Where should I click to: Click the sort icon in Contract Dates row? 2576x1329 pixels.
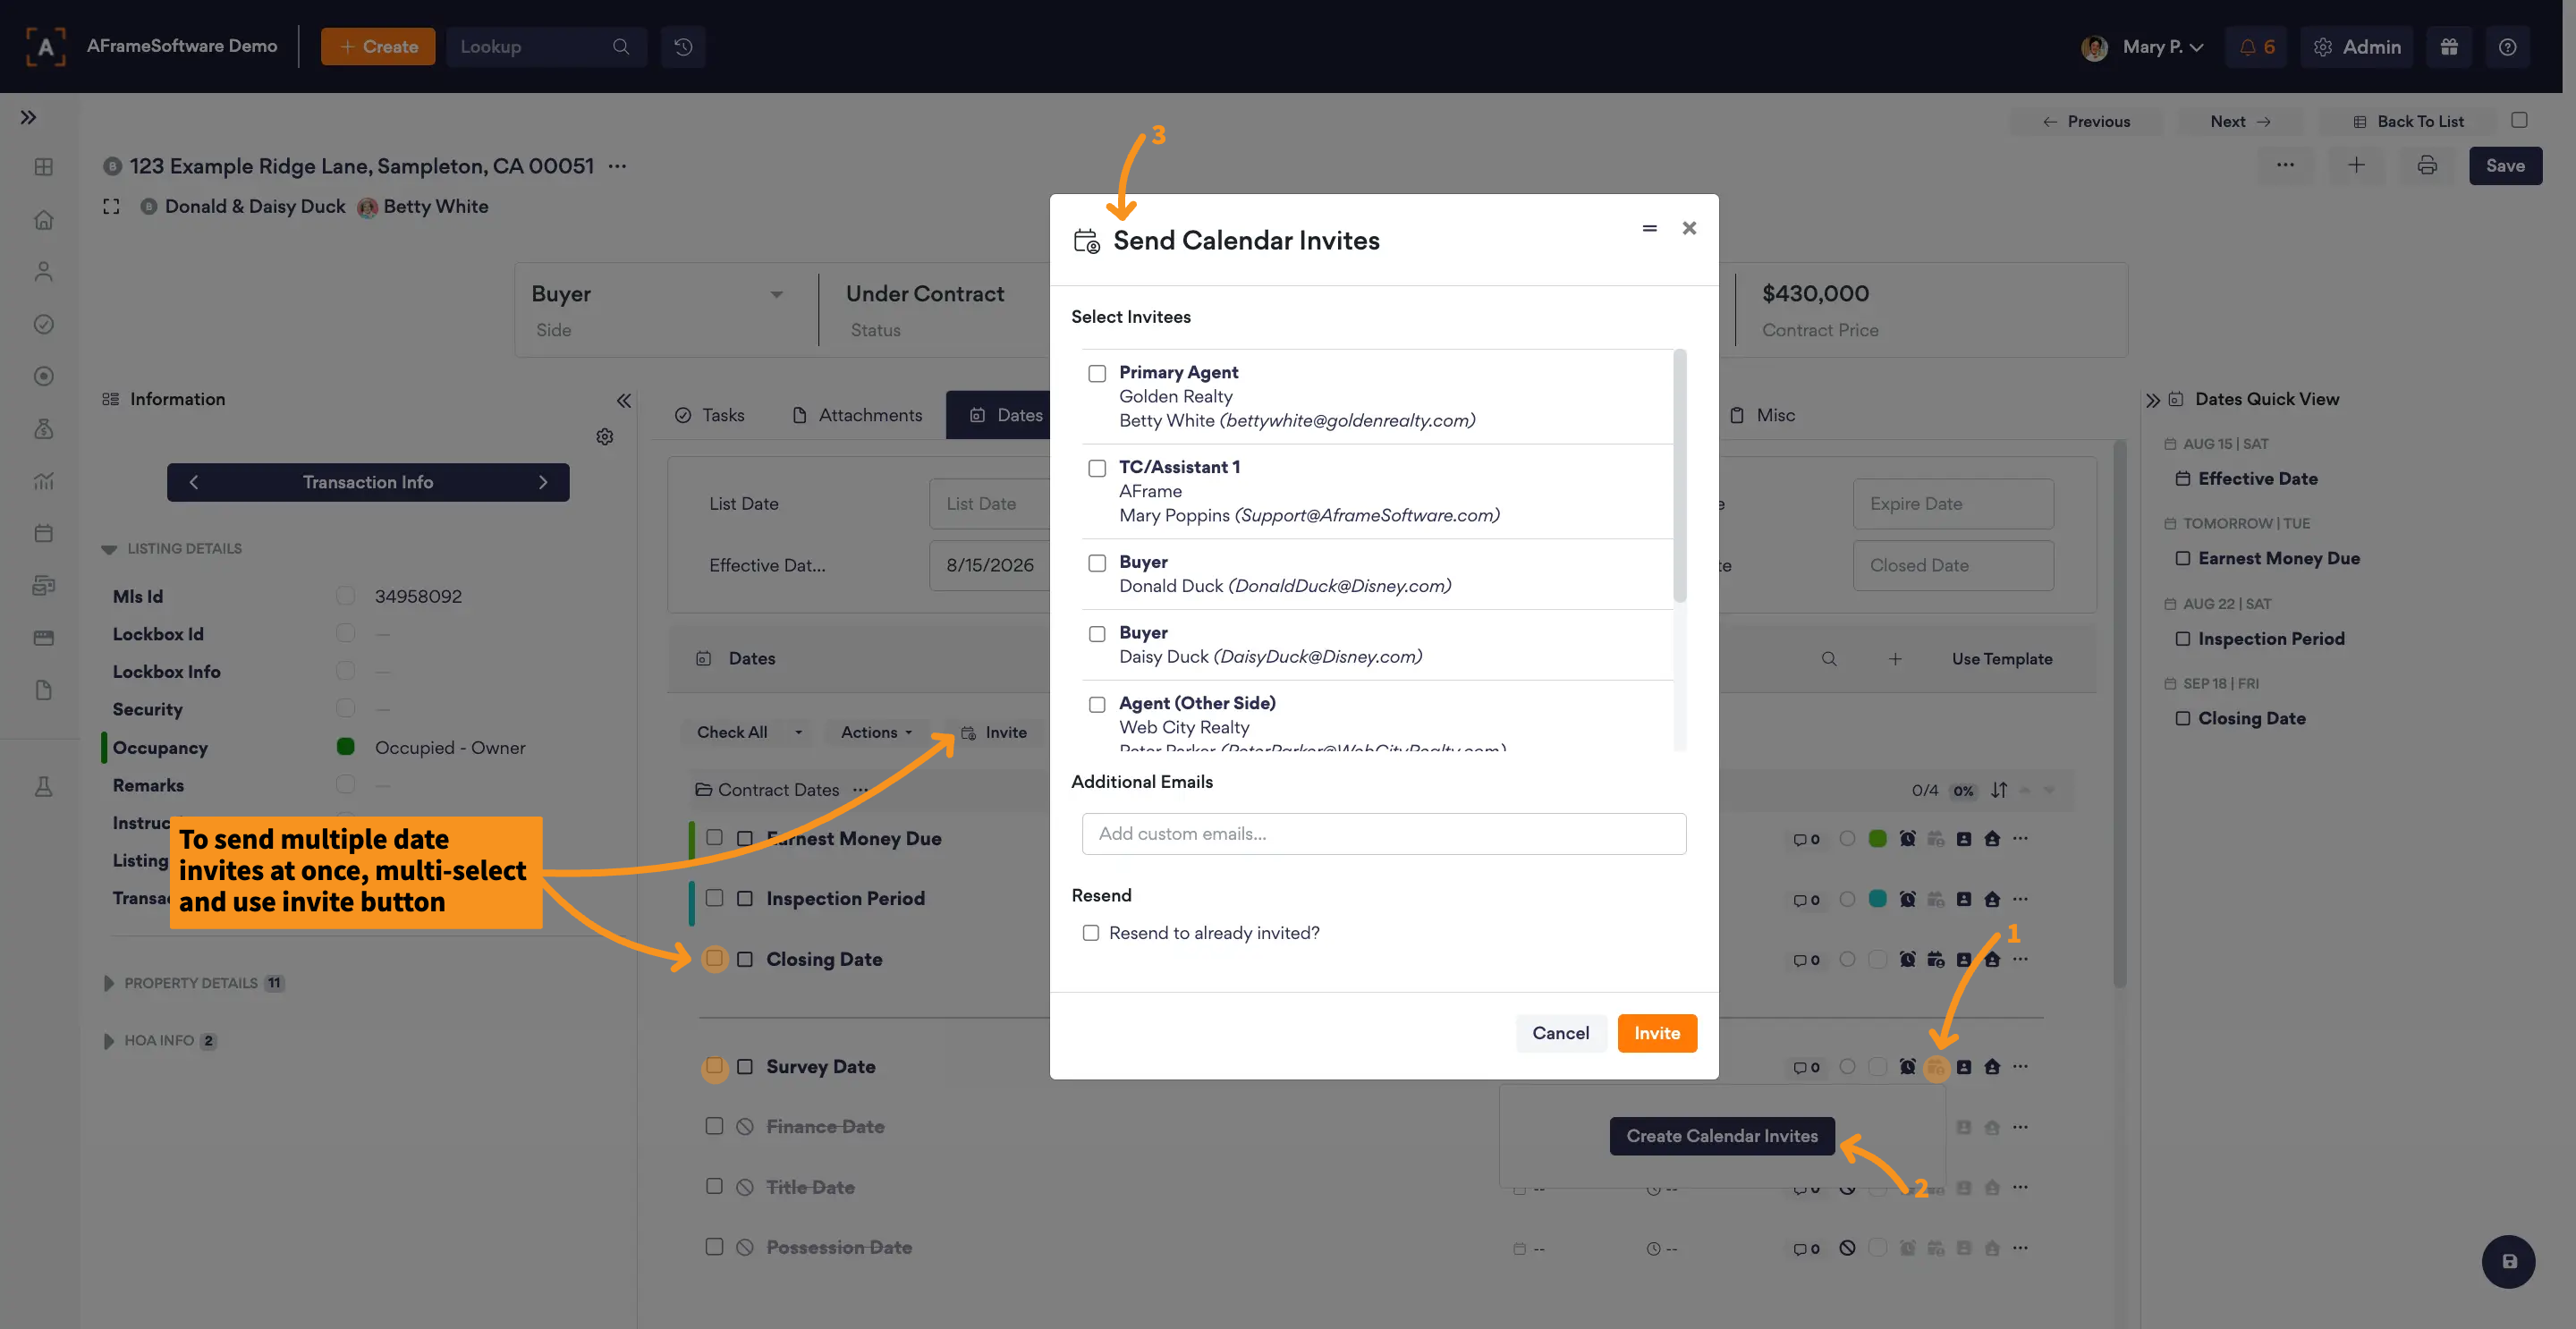[x=1998, y=790]
